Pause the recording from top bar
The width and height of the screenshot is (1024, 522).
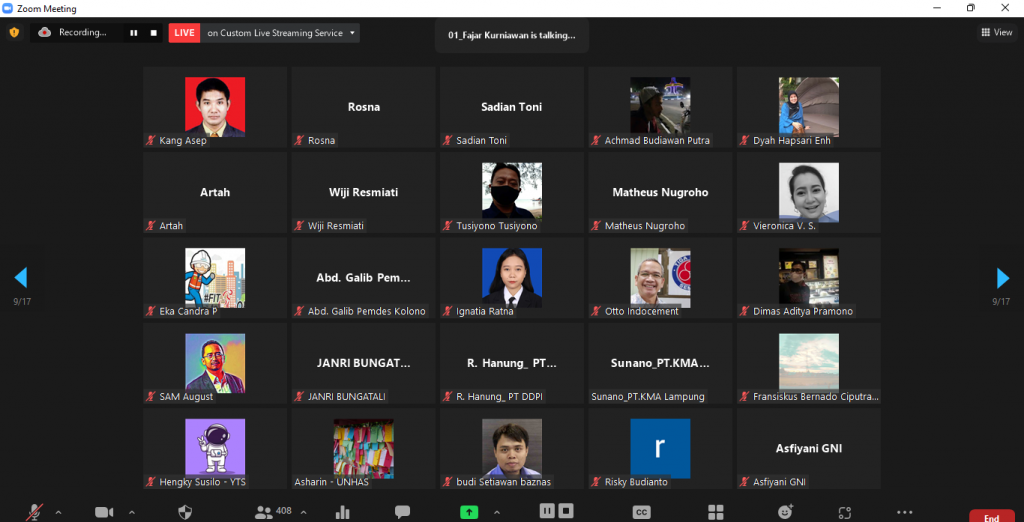(x=133, y=33)
